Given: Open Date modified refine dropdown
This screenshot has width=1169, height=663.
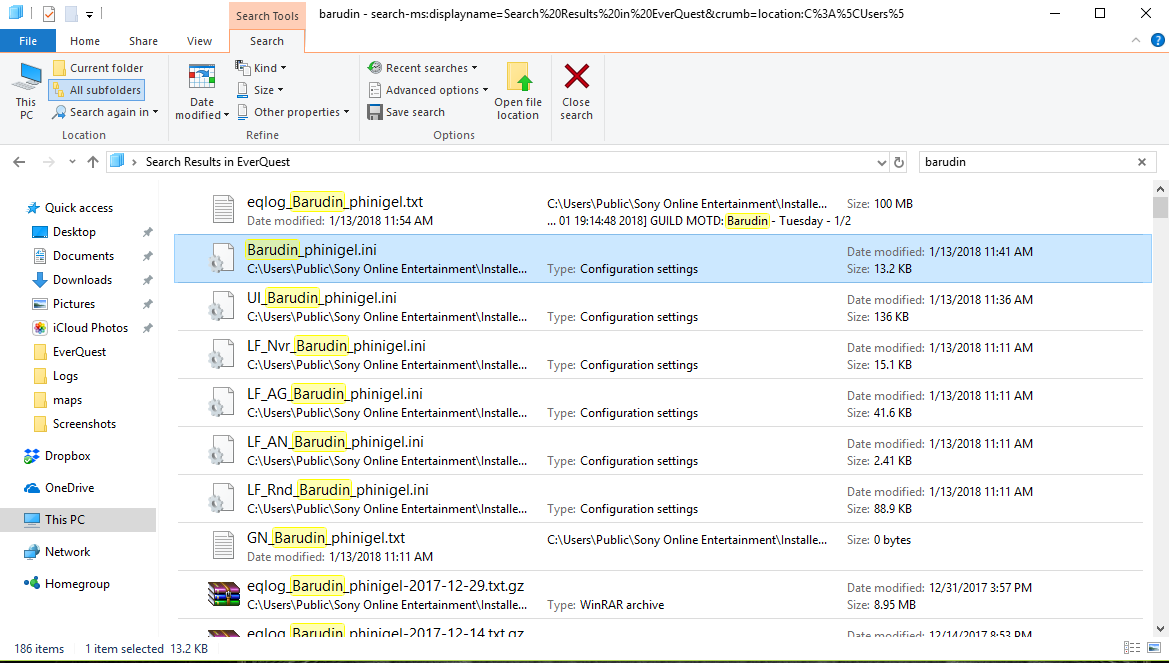Looking at the screenshot, I should click(201, 91).
